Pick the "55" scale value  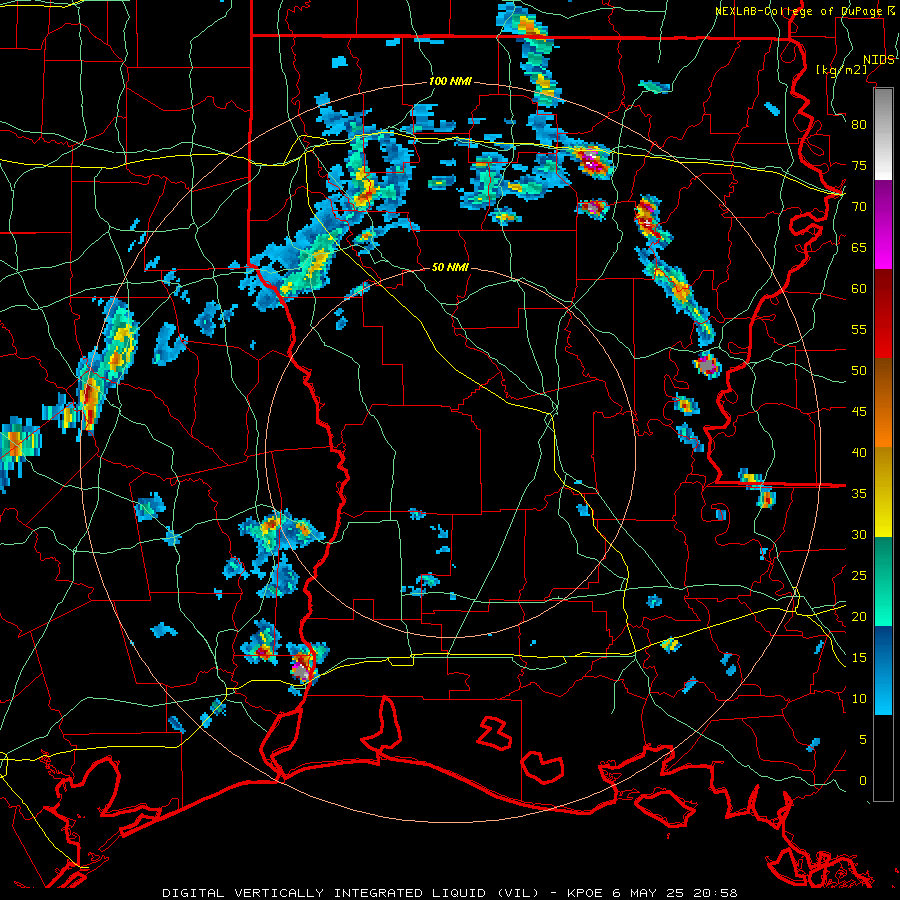[x=859, y=329]
